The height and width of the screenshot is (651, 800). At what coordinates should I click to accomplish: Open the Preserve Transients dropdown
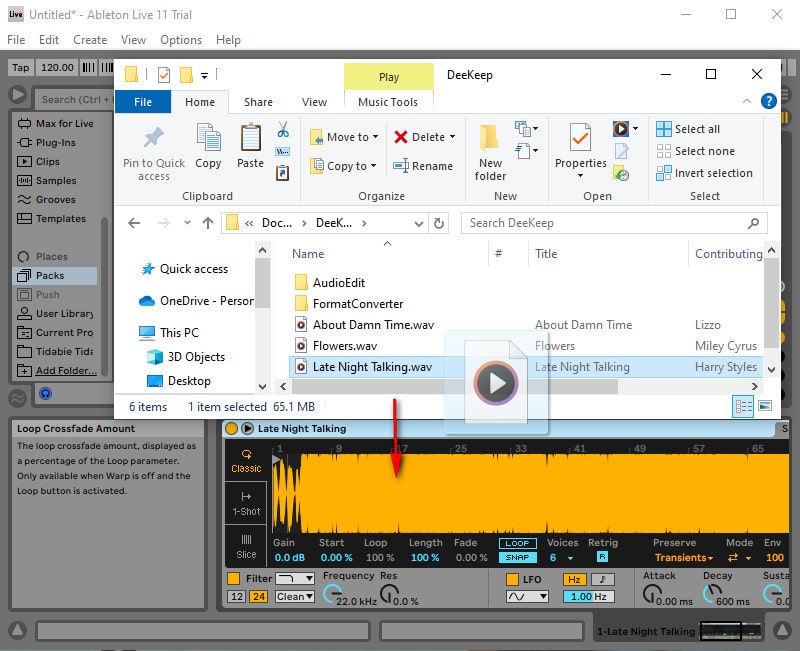(684, 558)
